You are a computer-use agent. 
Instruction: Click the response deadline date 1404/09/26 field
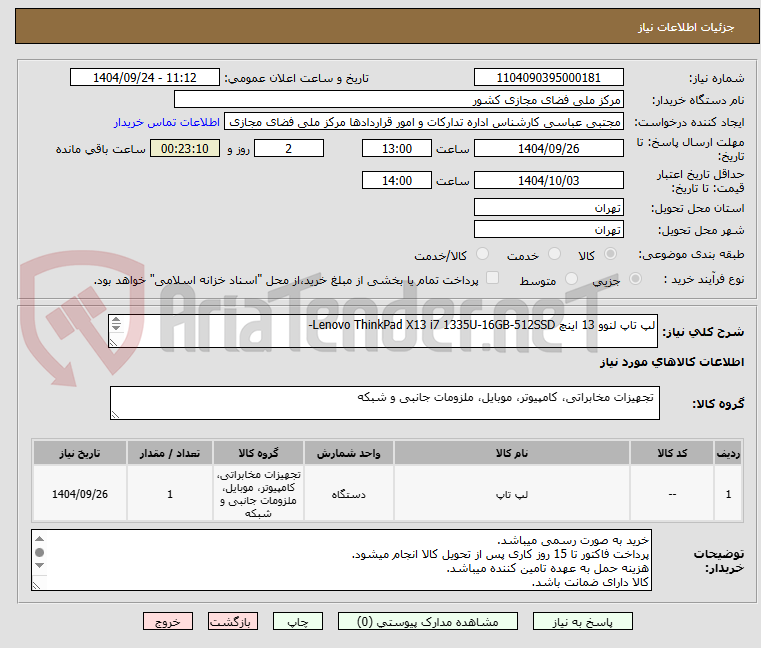pos(548,149)
